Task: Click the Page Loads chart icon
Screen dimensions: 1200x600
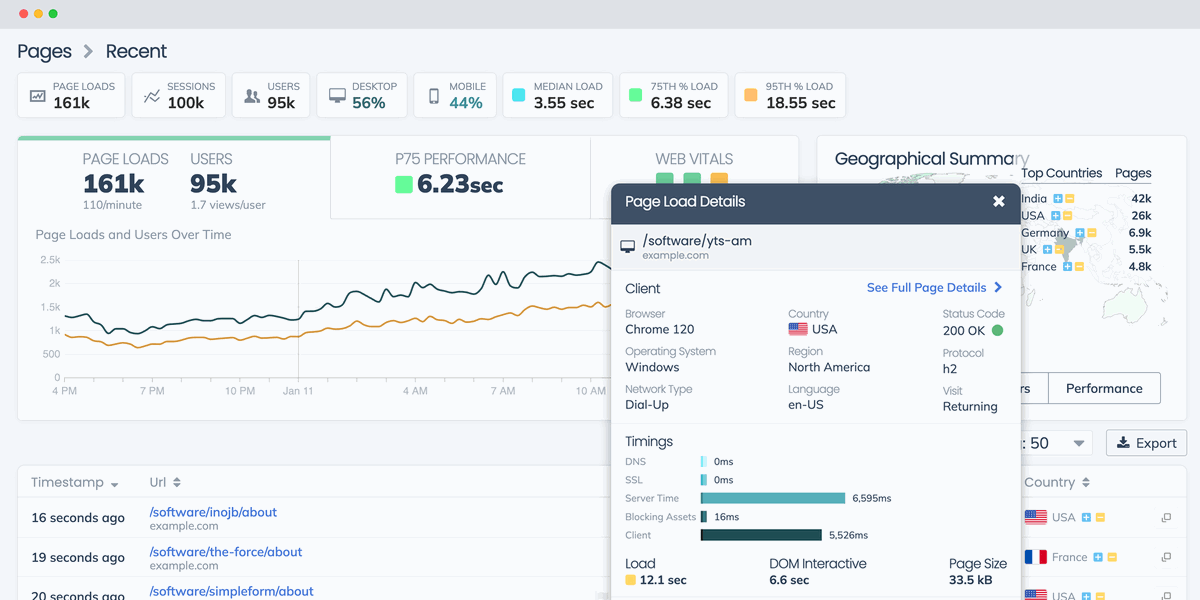Action: pos(37,96)
